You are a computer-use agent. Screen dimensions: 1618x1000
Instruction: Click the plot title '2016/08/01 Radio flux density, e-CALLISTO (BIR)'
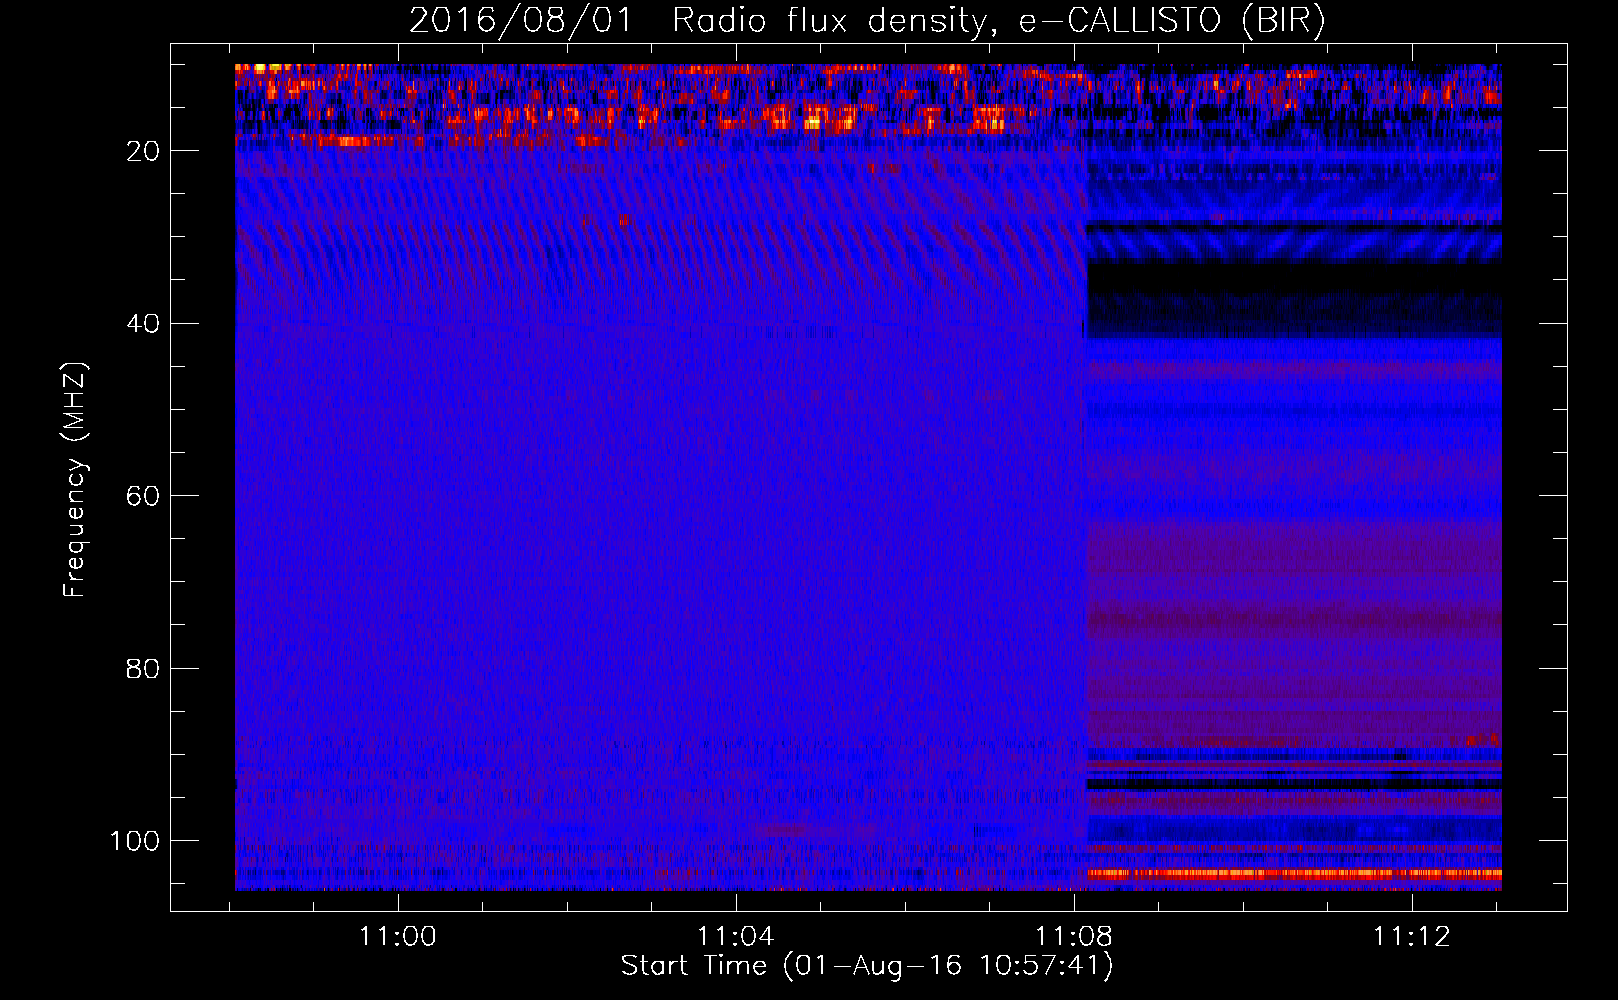pos(867,21)
